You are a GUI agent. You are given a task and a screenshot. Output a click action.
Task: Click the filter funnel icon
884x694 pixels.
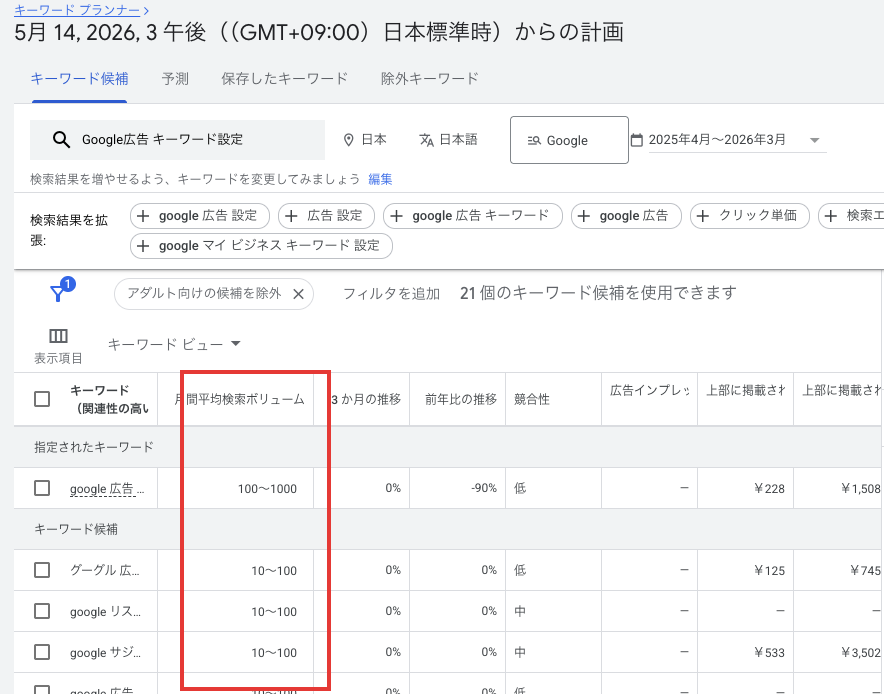pos(59,293)
